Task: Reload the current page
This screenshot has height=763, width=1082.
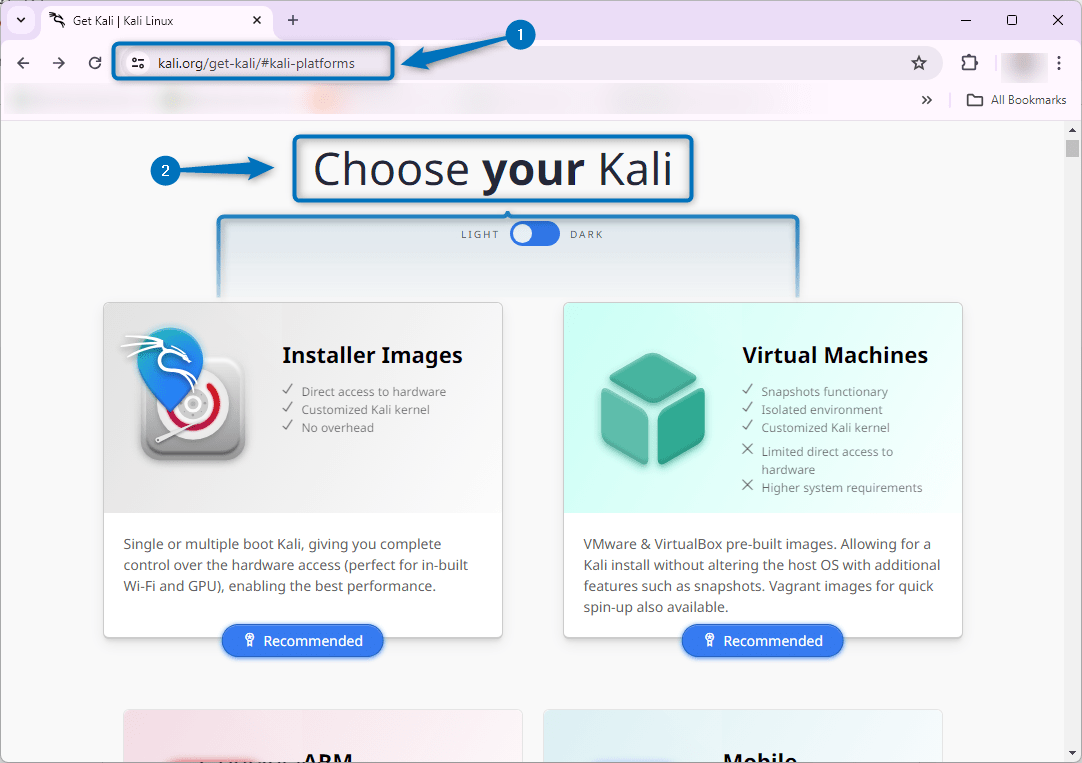Action: pos(95,62)
